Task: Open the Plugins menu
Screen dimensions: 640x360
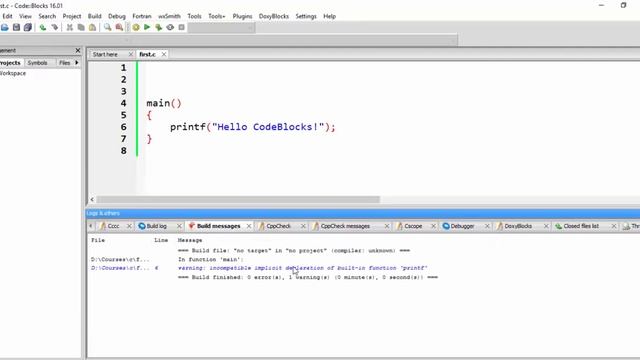Action: click(242, 16)
